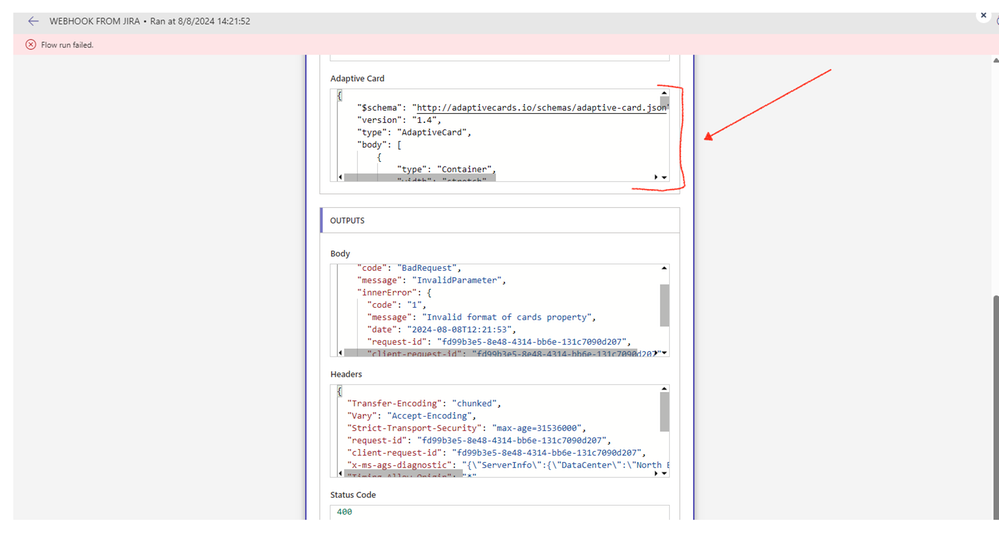999x537 pixels.
Task: Click the "version": "1.4" line
Action: tap(398, 120)
